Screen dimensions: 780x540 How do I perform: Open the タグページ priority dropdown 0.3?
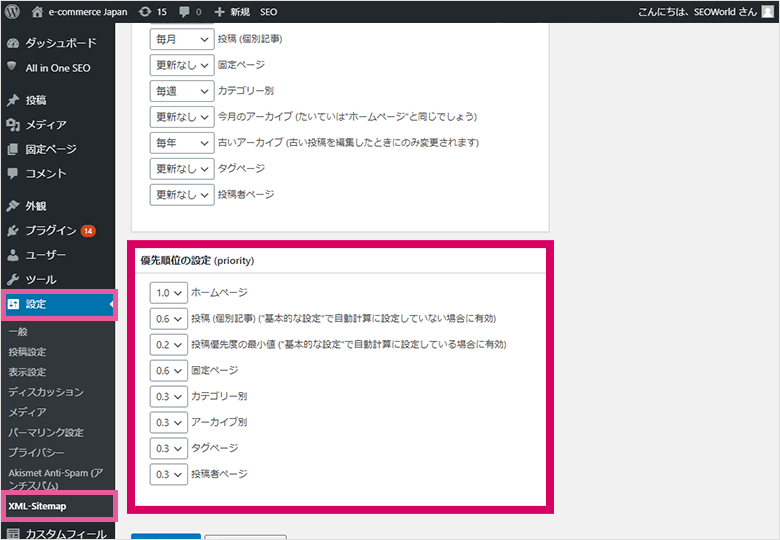point(169,449)
